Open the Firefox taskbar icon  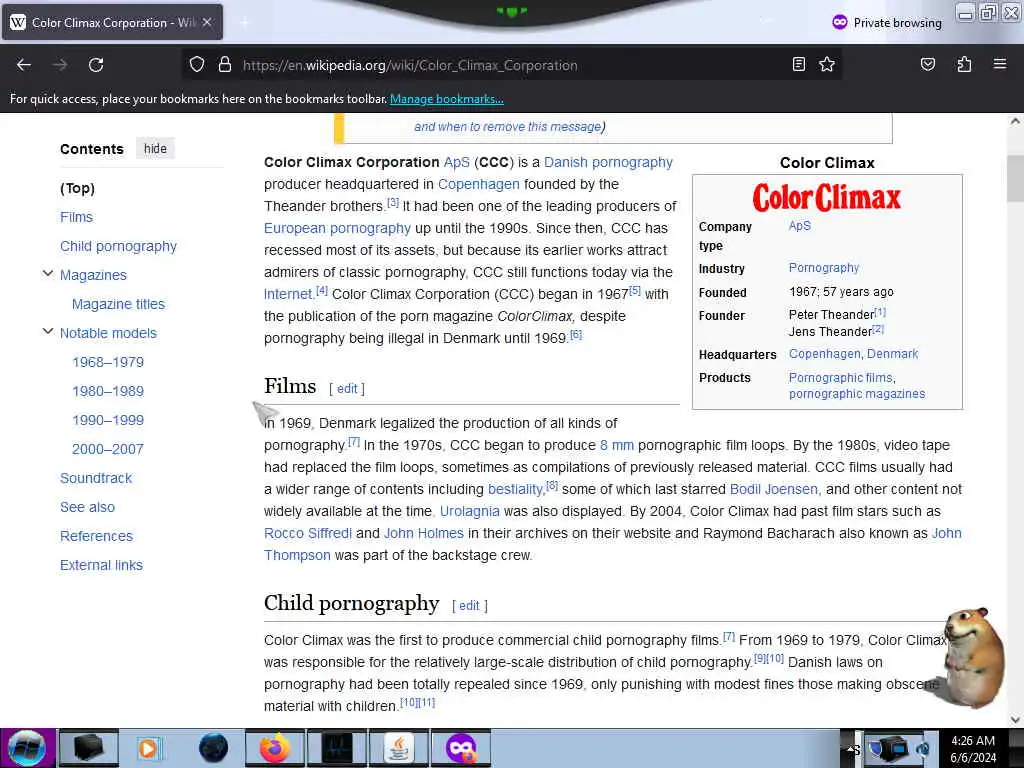click(x=274, y=748)
